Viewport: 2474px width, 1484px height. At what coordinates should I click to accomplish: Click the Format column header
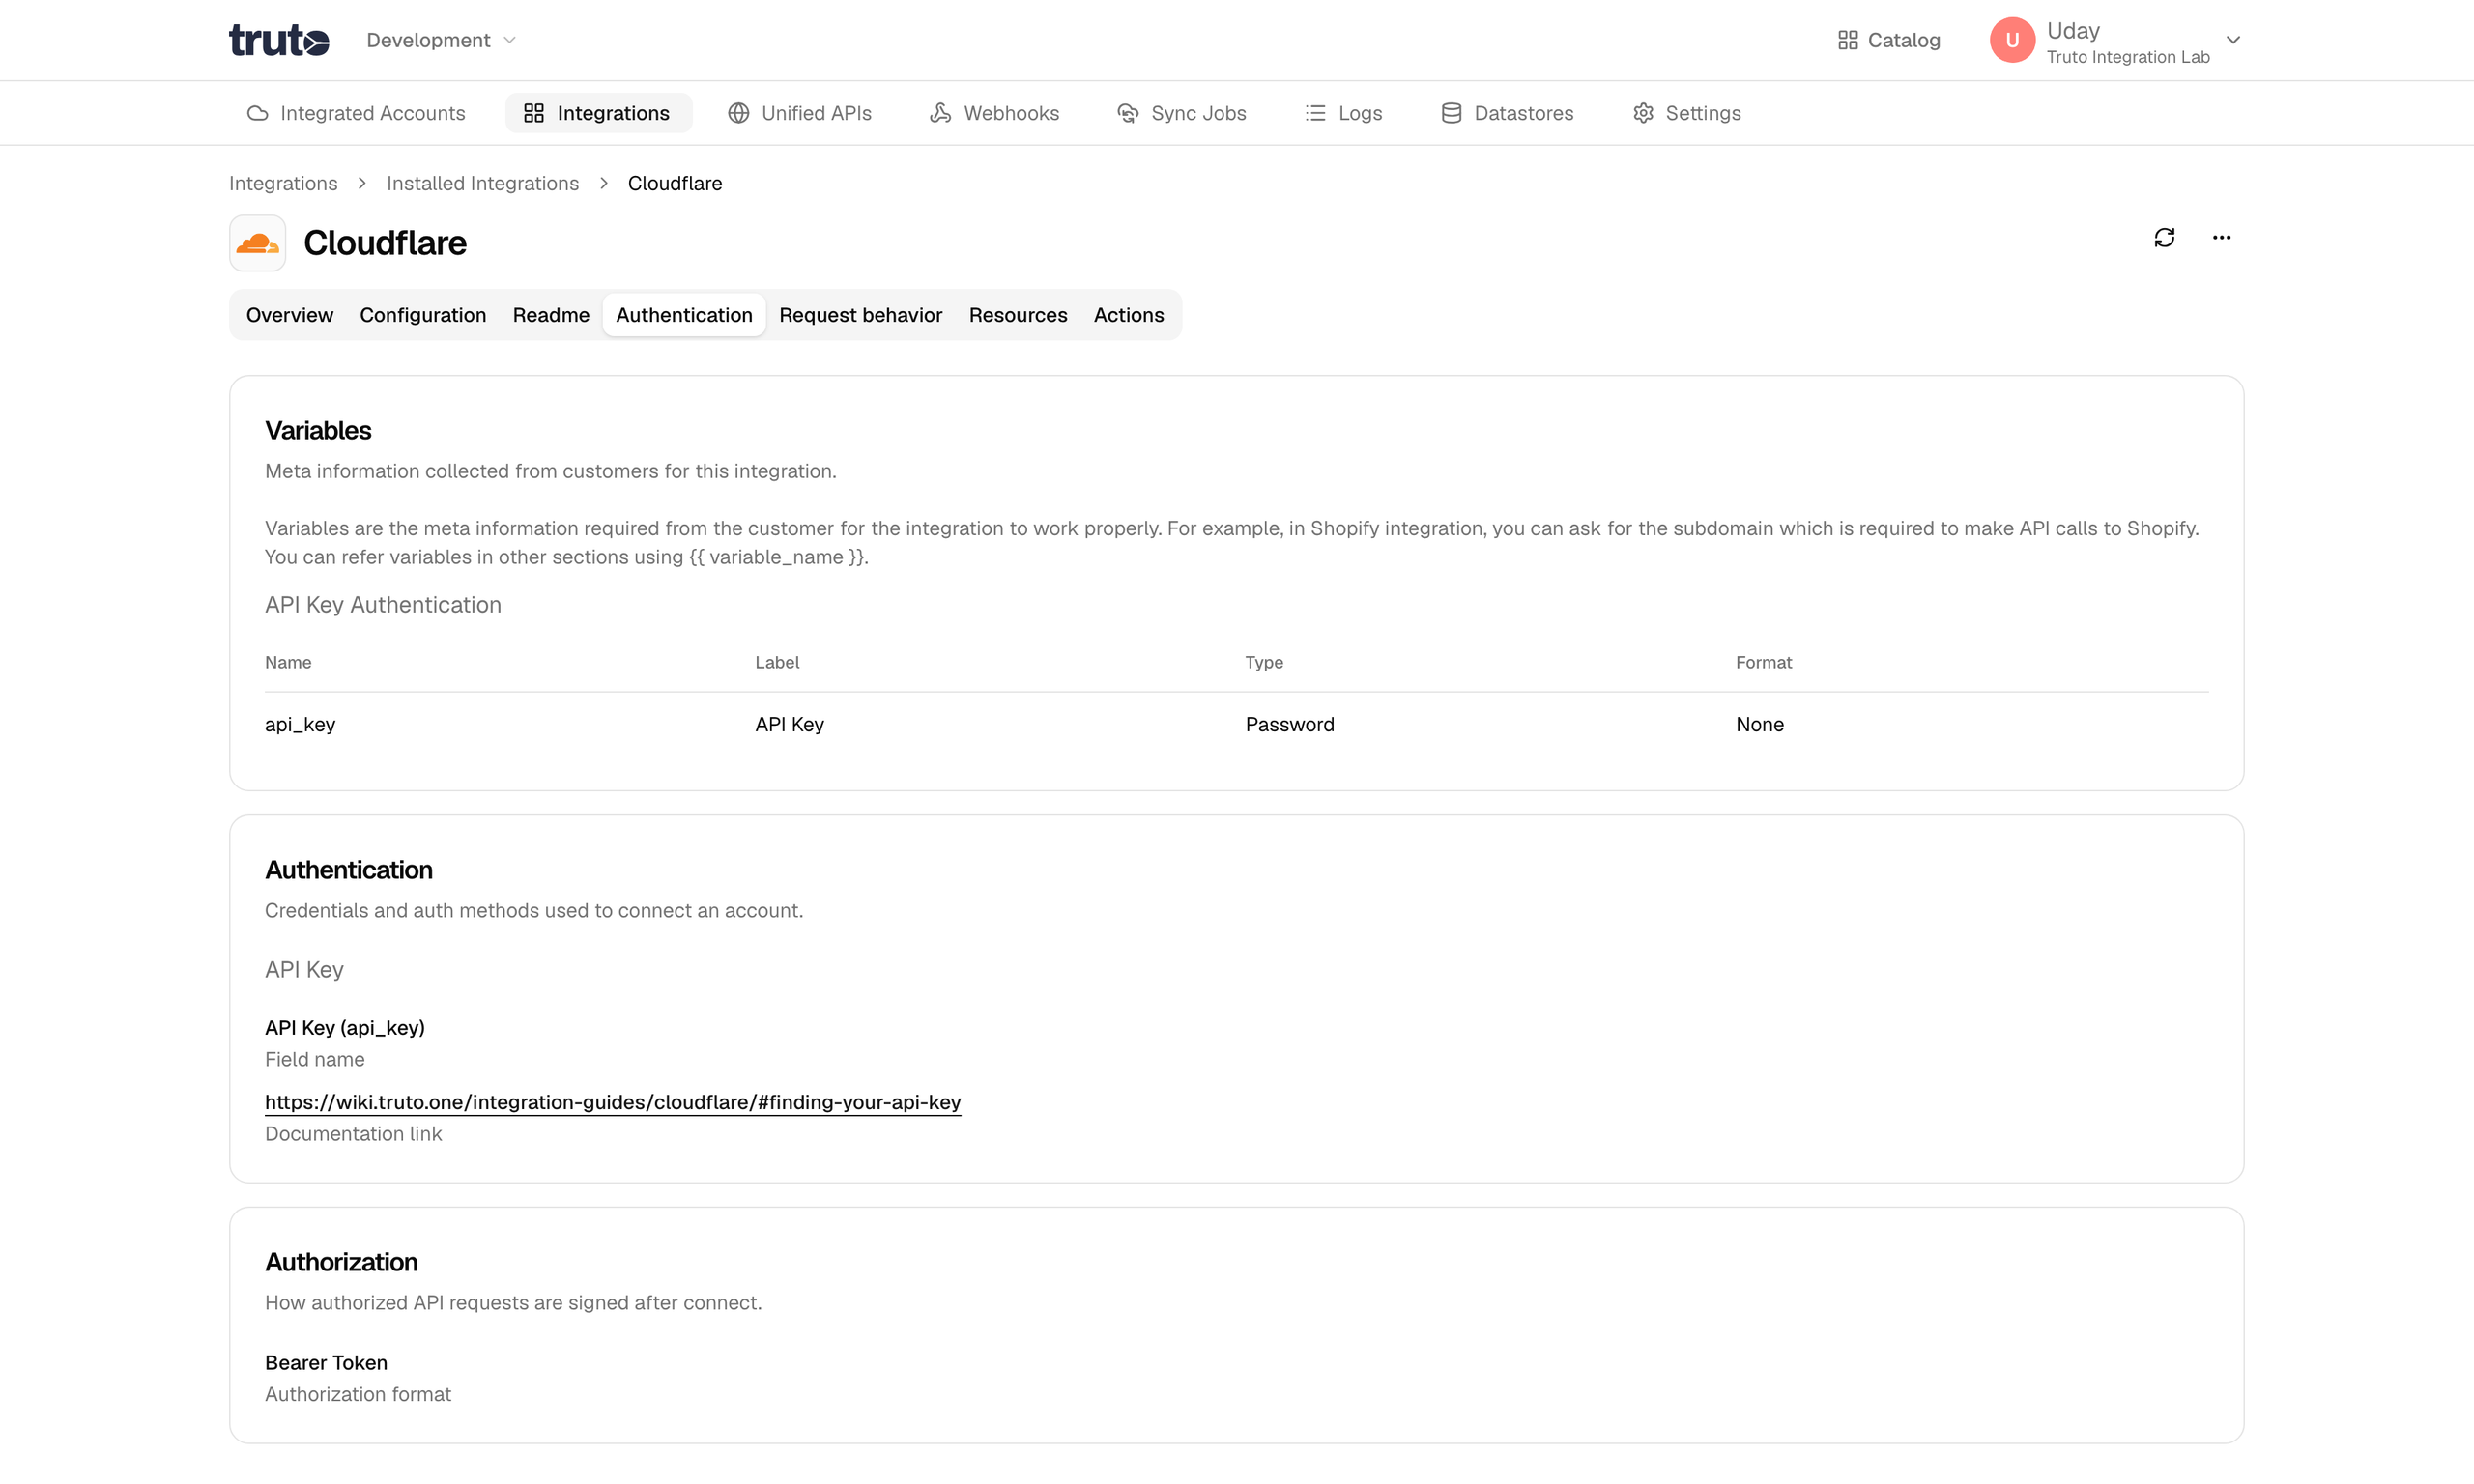(x=1764, y=662)
